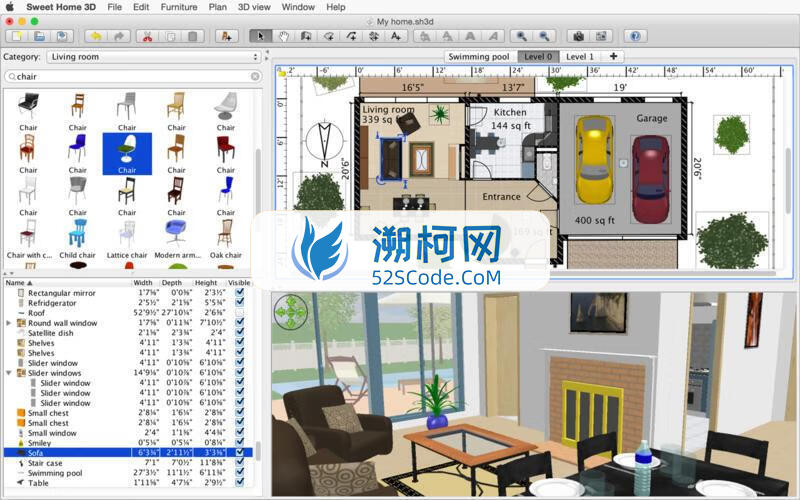Toggle visibility checkbox for Sofa row

tap(239, 453)
